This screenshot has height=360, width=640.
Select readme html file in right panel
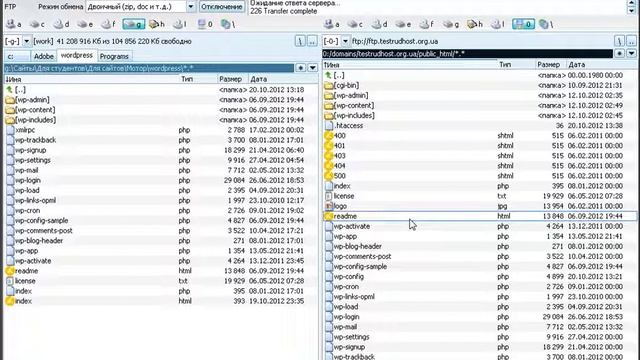(480, 216)
